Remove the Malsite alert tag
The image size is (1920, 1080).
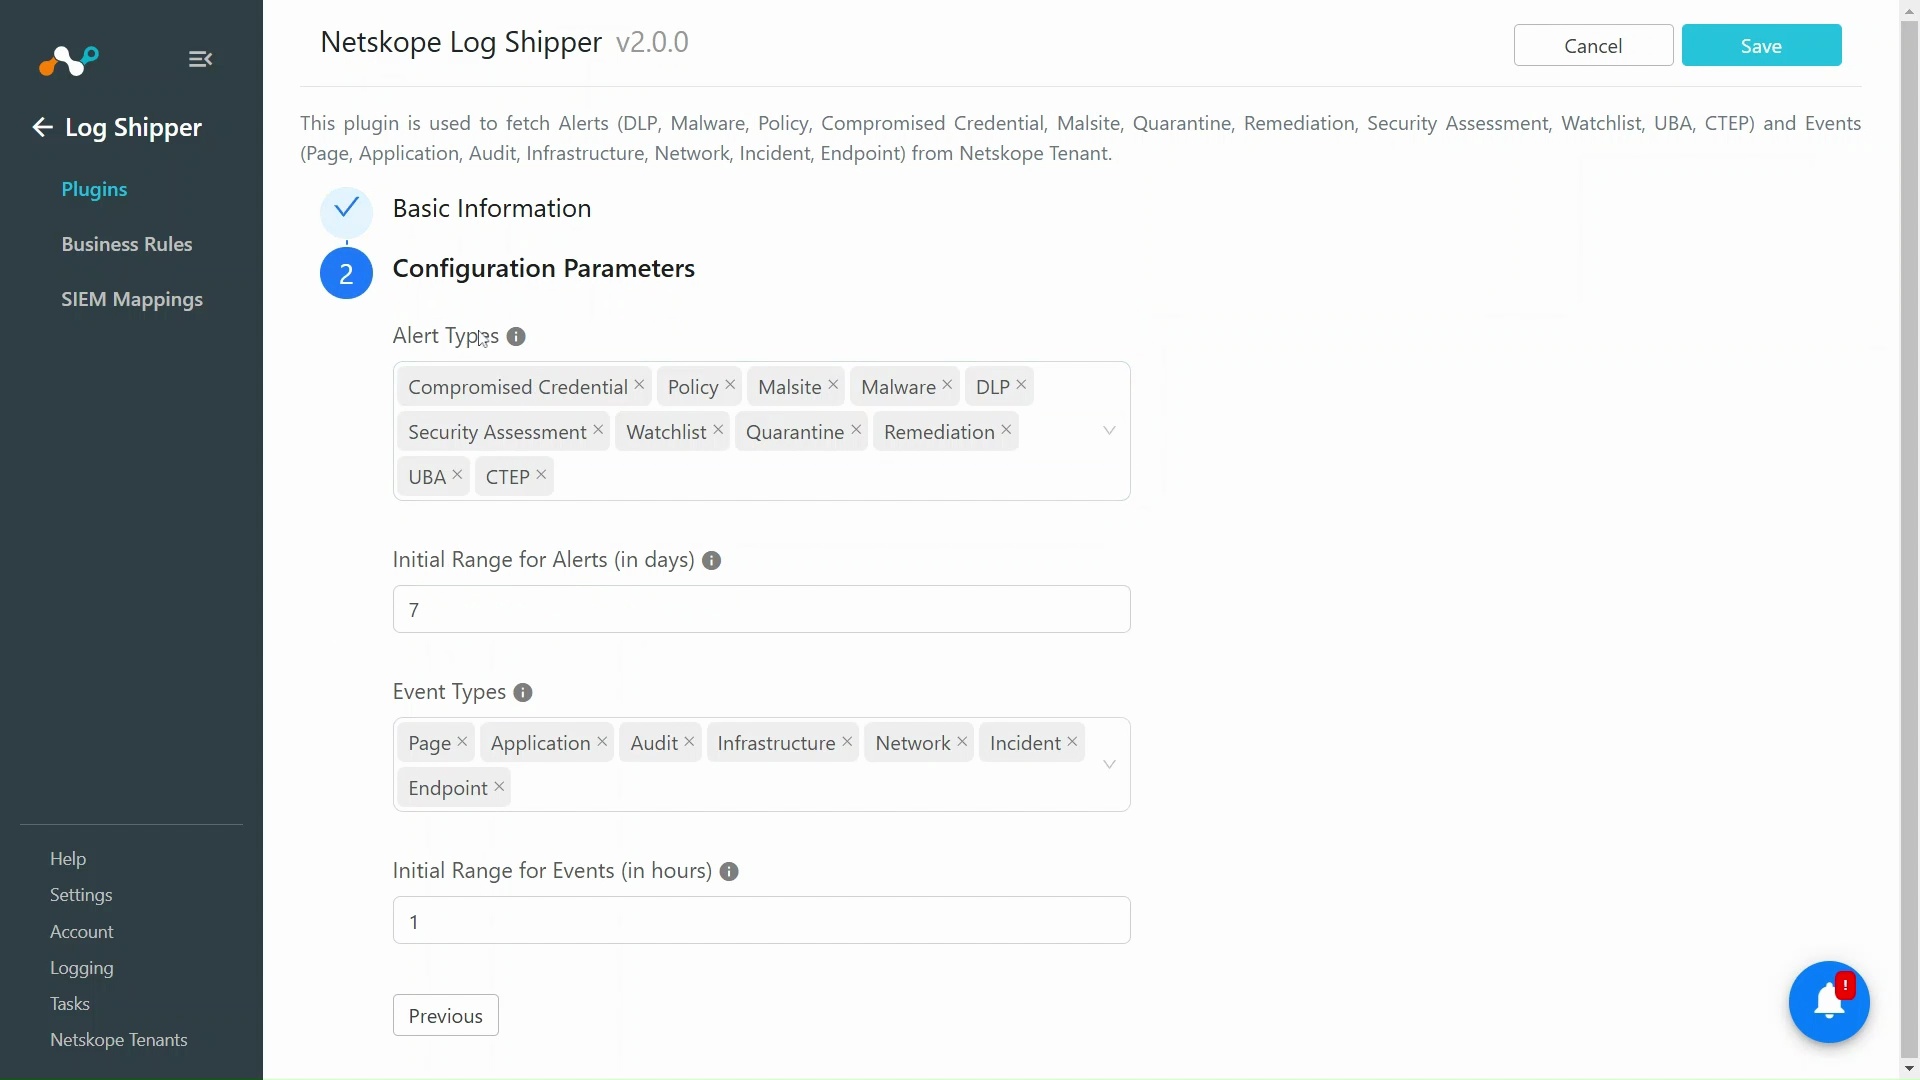[x=834, y=385]
